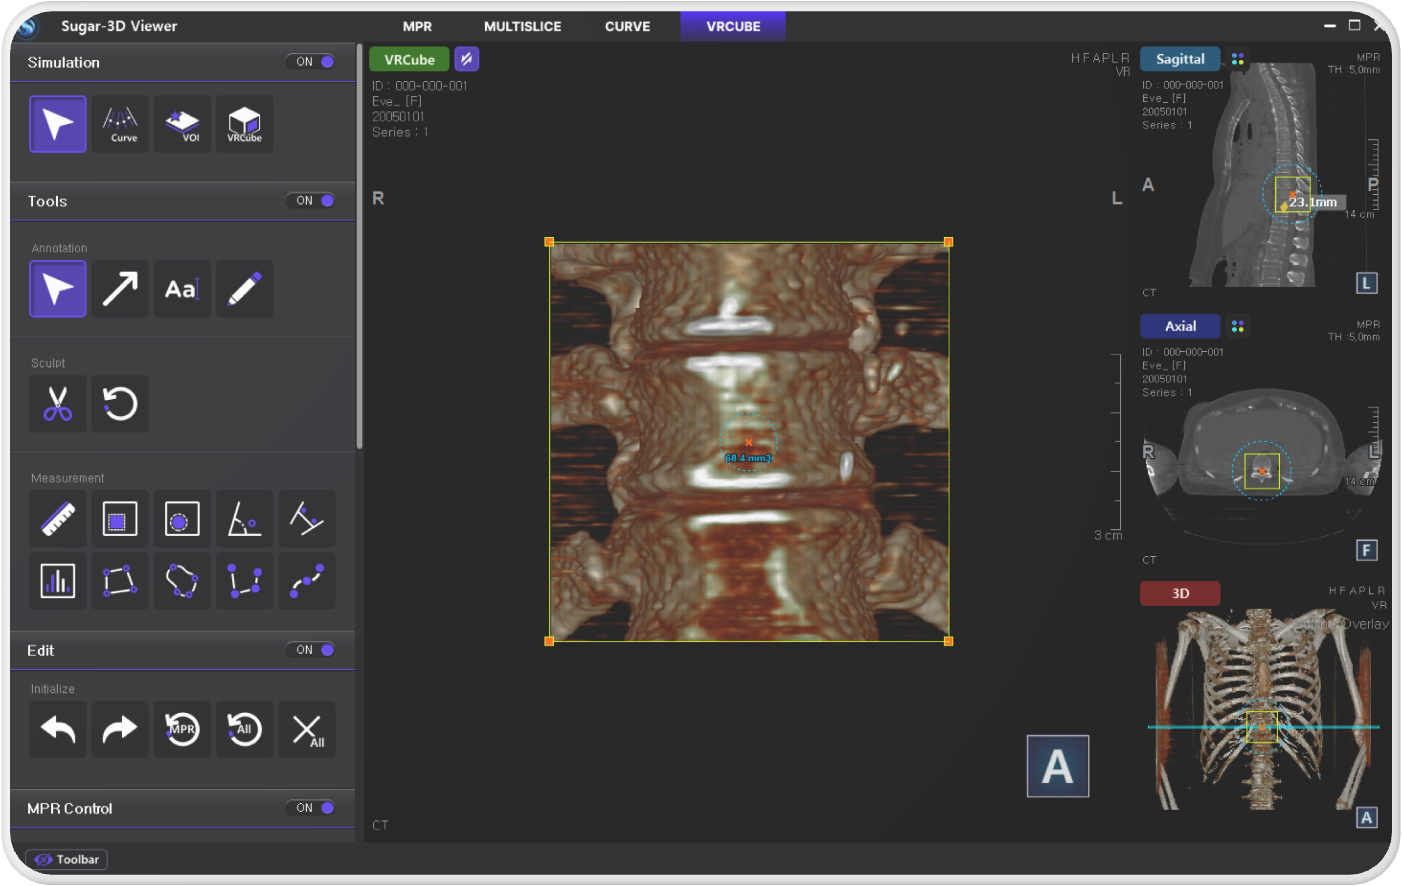Pick the arrow annotation tool
Image resolution: width=1402 pixels, height=886 pixels.
pyautogui.click(x=120, y=289)
